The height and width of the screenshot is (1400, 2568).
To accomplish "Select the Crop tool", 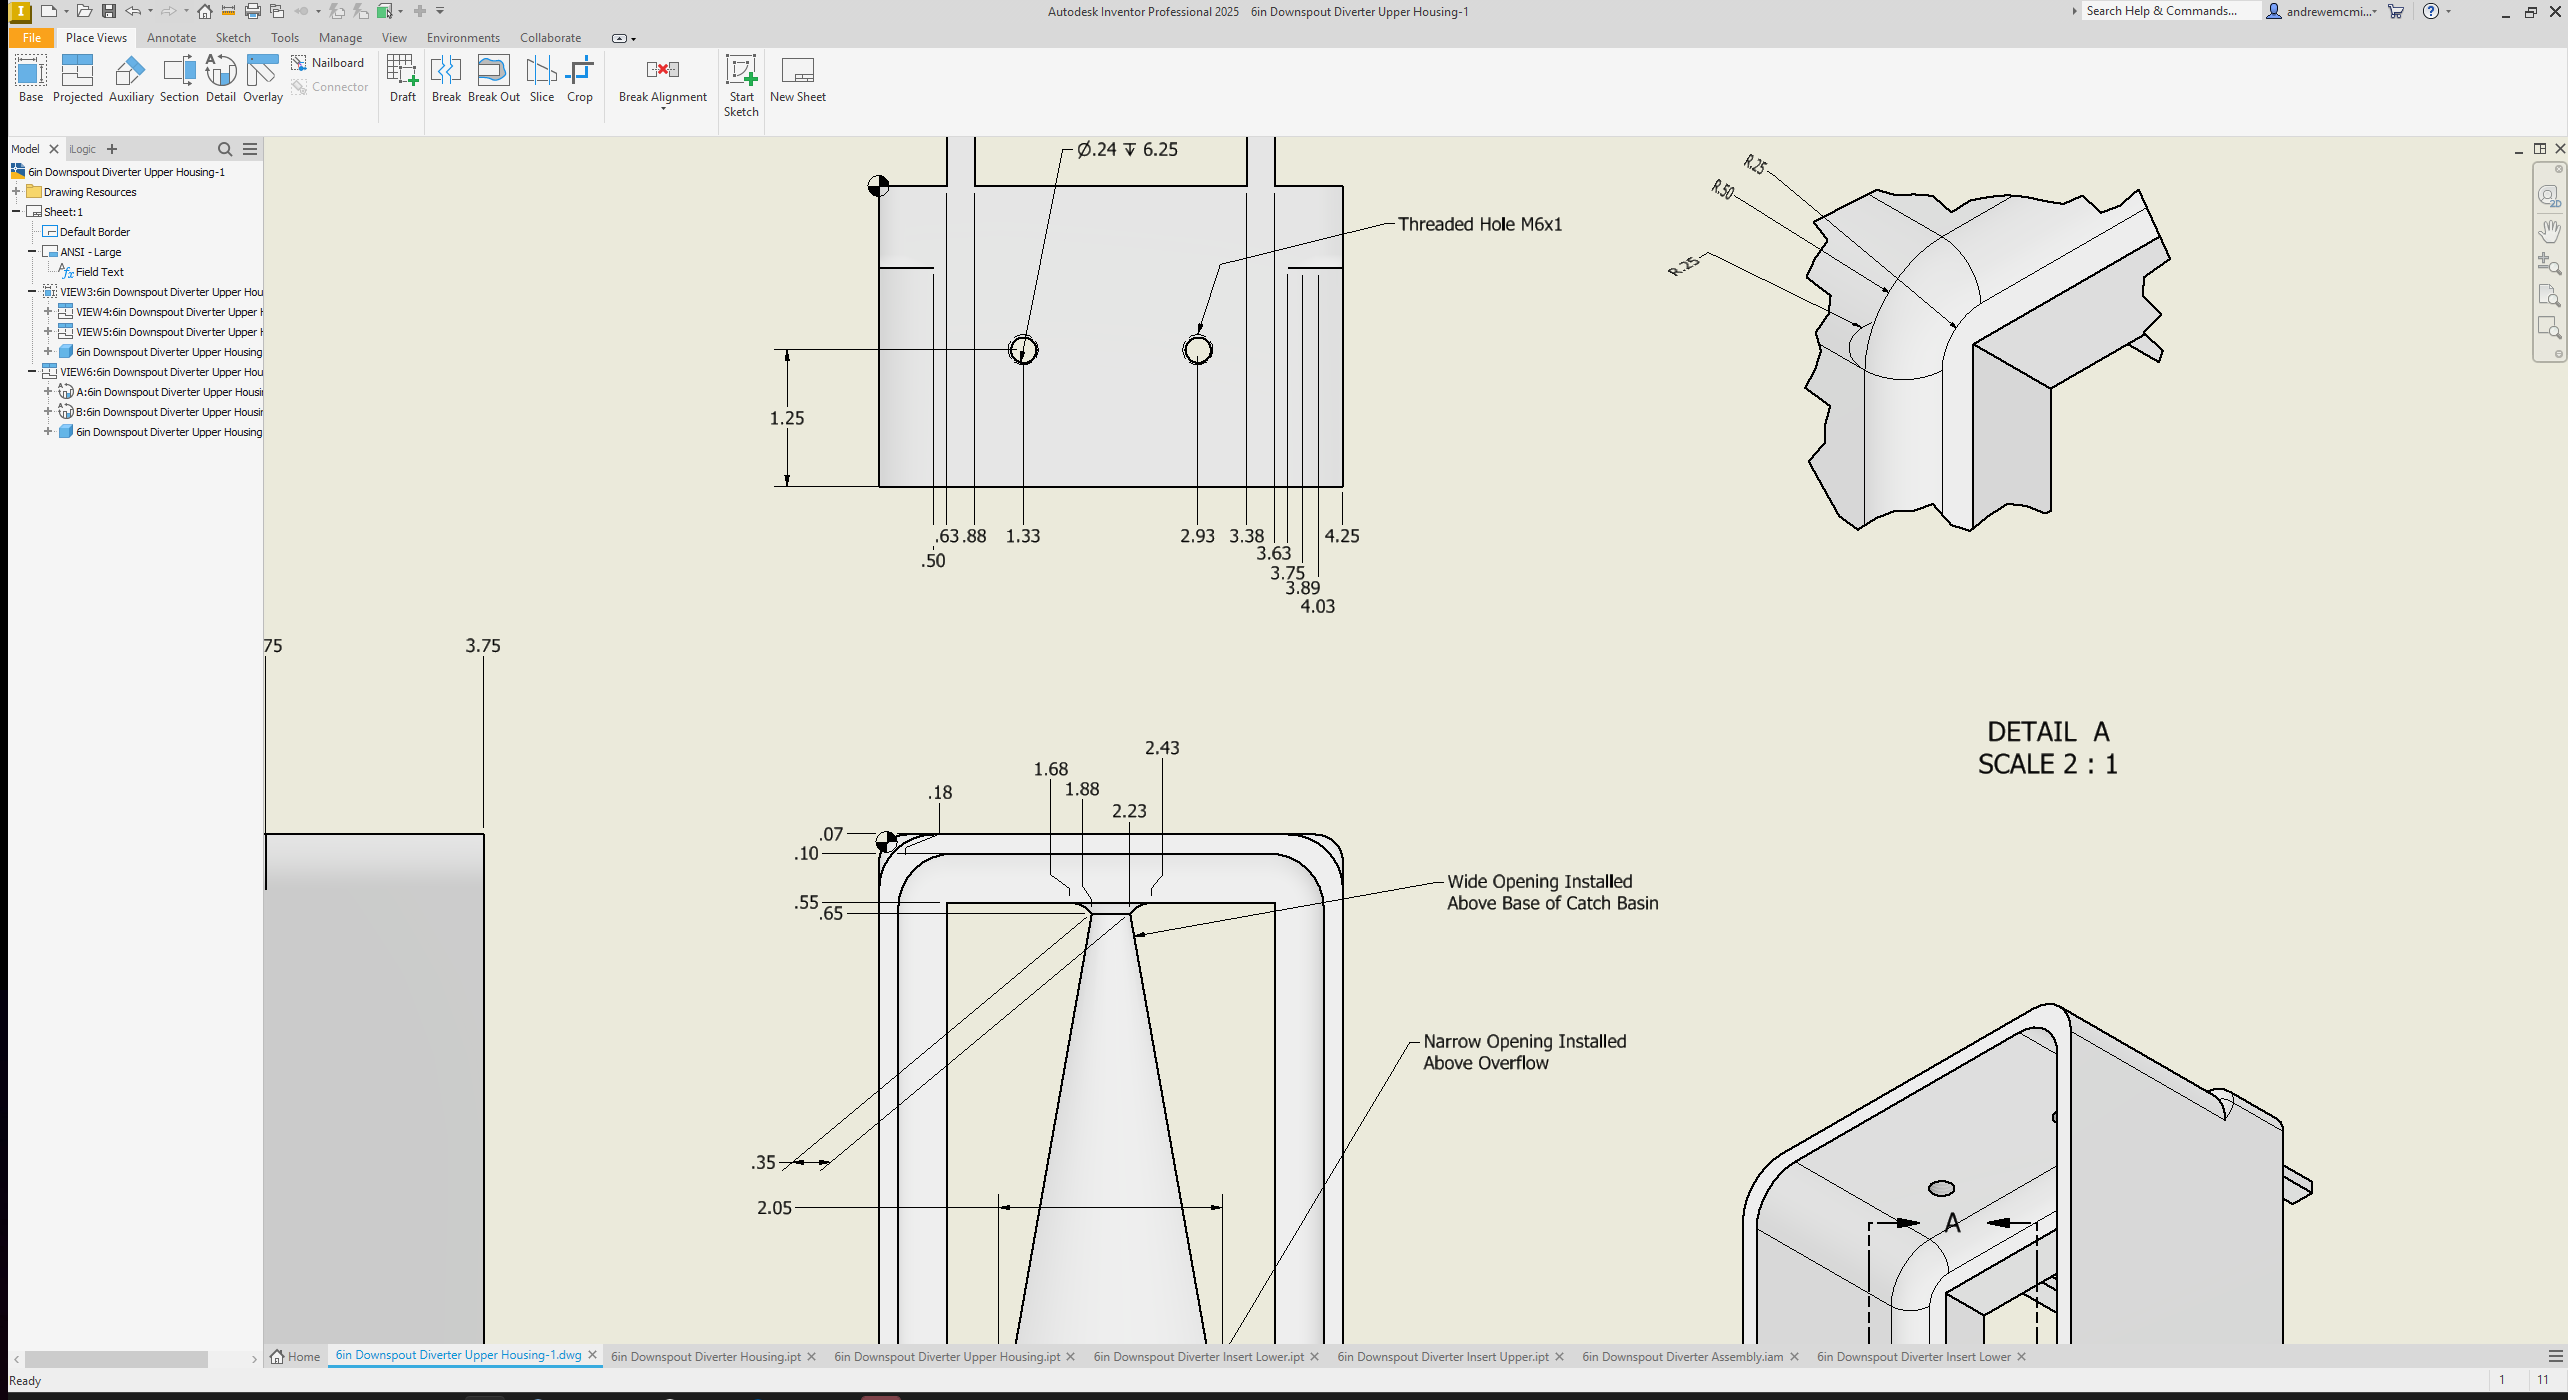I will coord(580,79).
